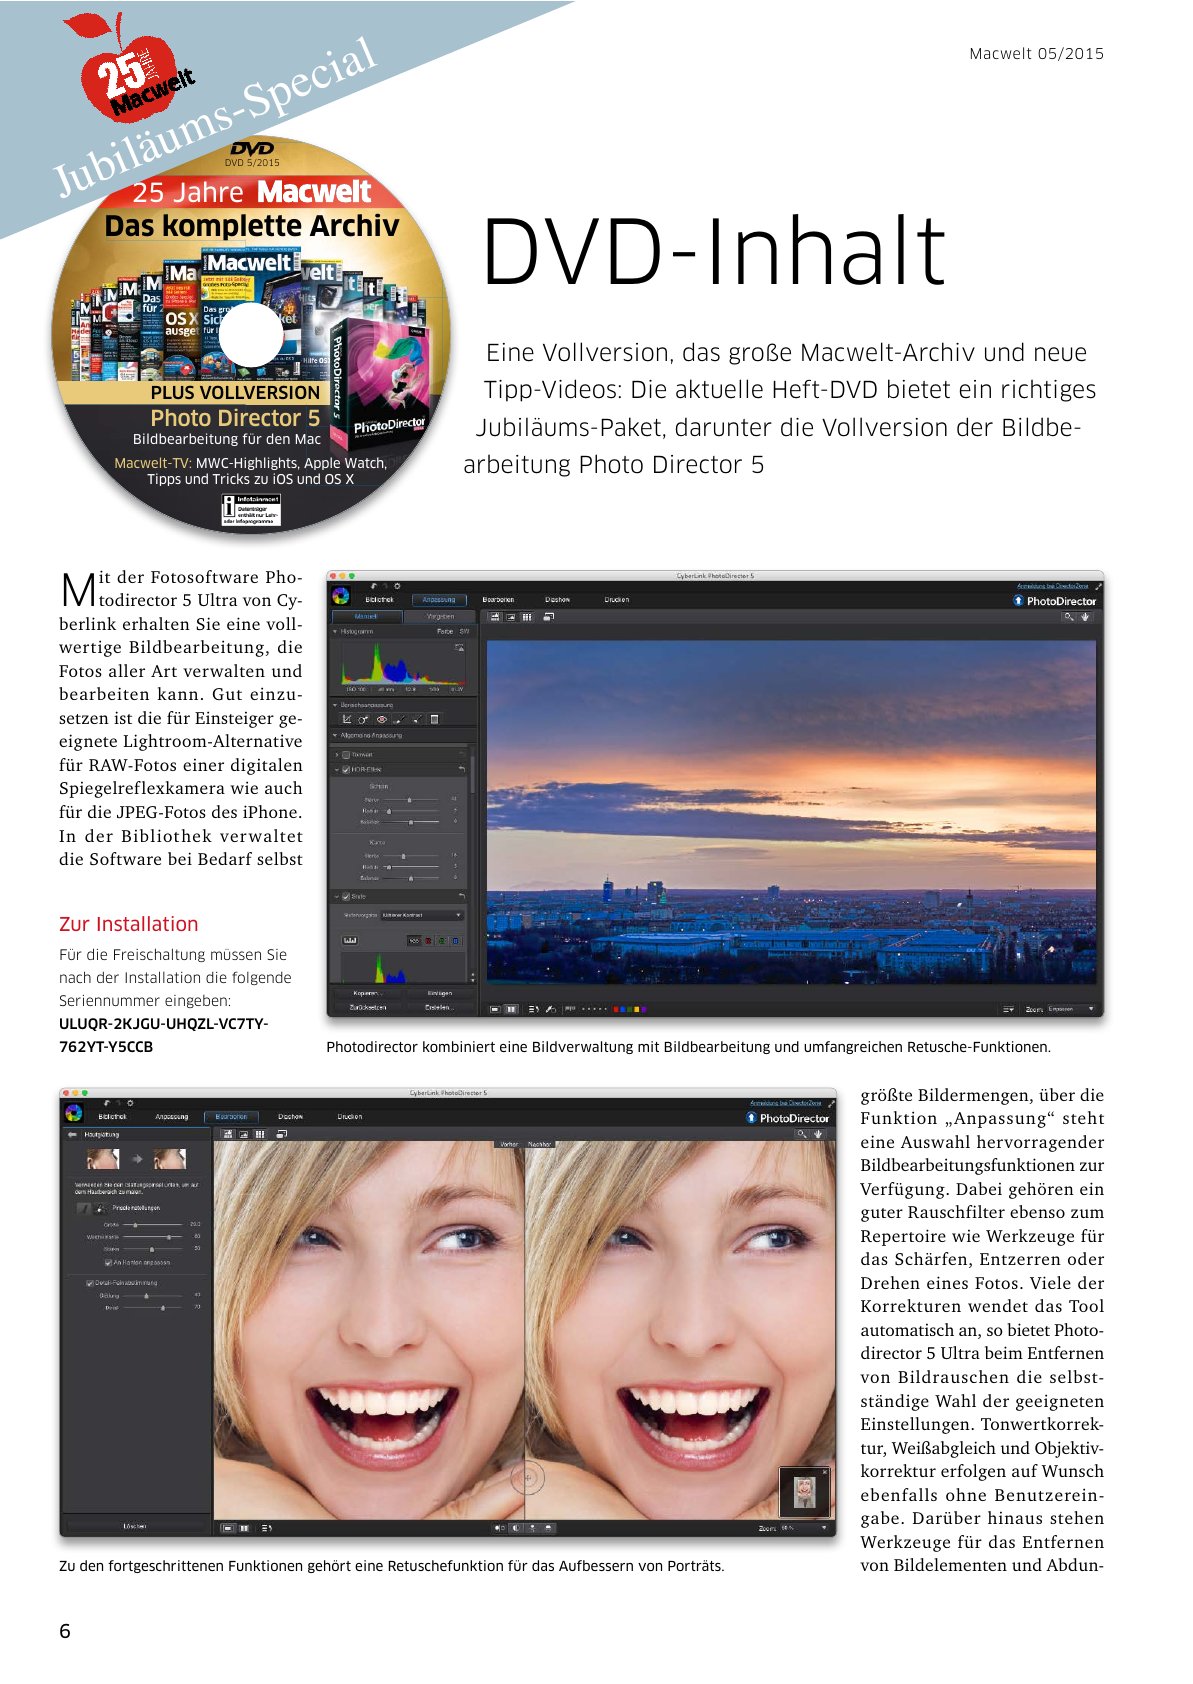The width and height of the screenshot is (1193, 1684).
Task: Open Zoom dropdown in sky-photo window
Action: click(1071, 1009)
